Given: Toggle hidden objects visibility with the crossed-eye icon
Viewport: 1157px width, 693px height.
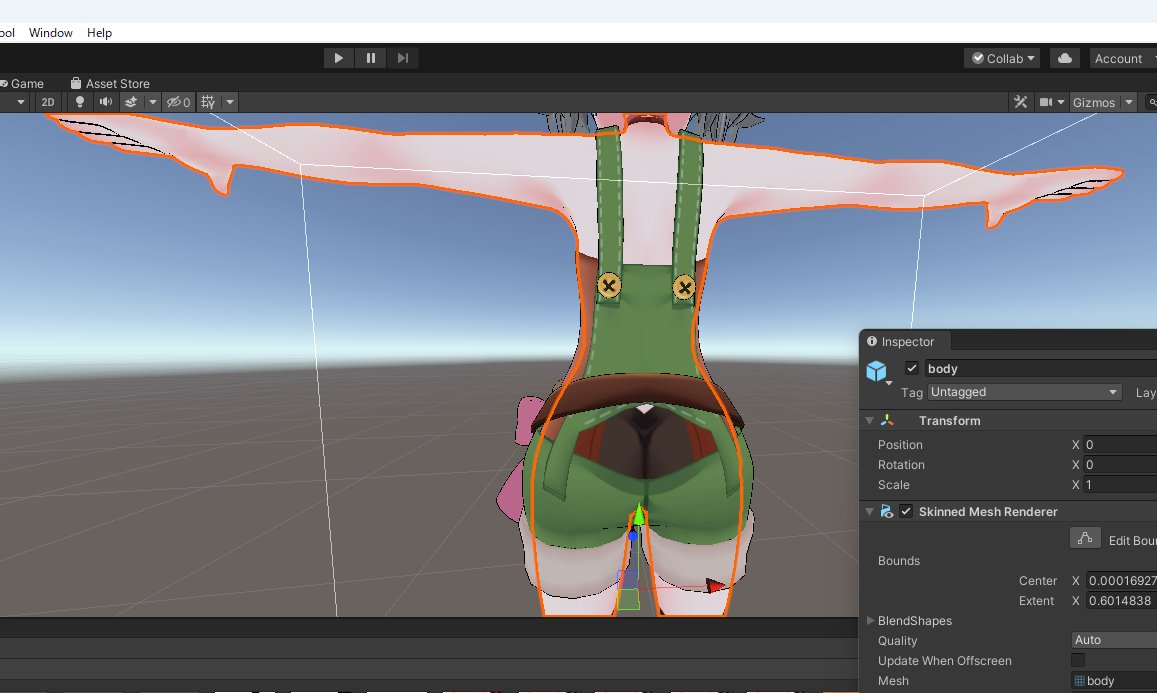Looking at the screenshot, I should 178,102.
